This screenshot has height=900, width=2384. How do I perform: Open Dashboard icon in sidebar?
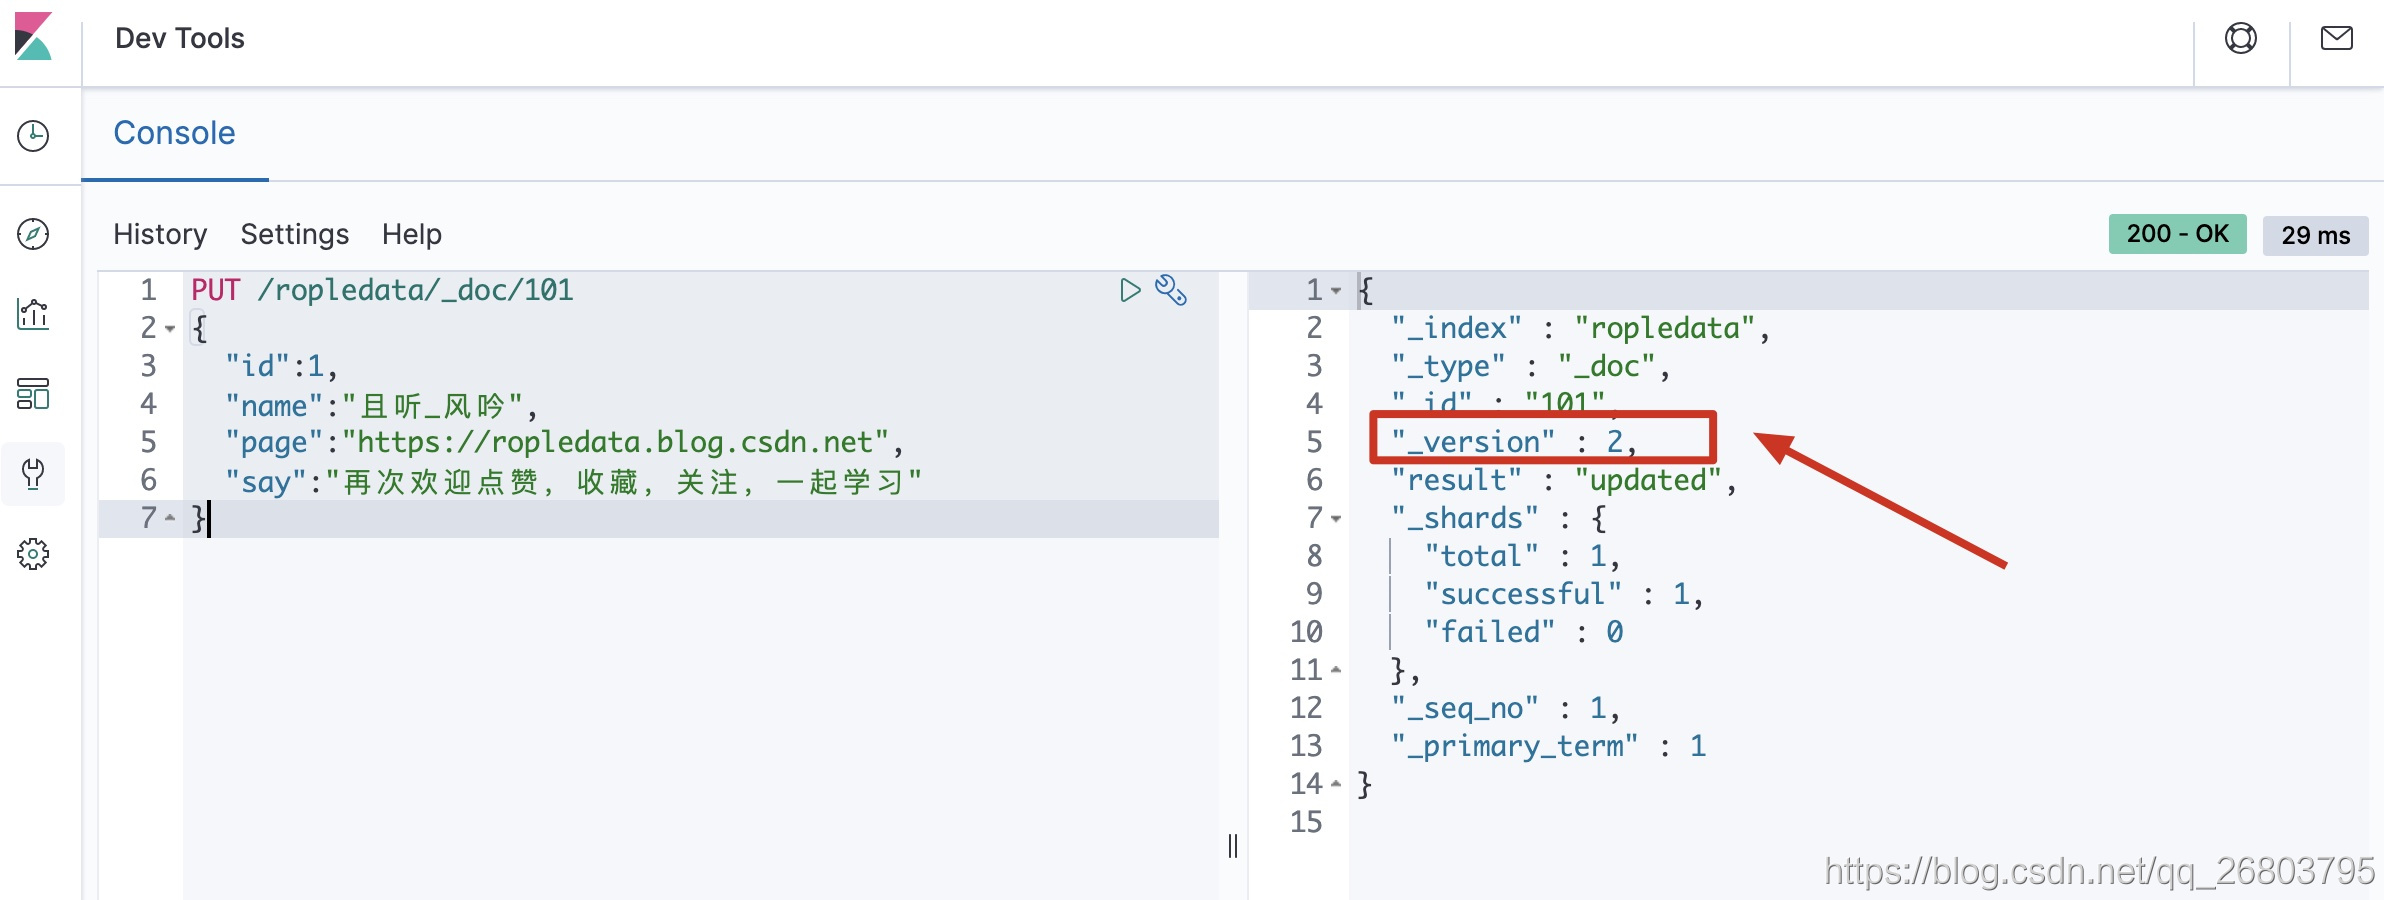point(33,394)
